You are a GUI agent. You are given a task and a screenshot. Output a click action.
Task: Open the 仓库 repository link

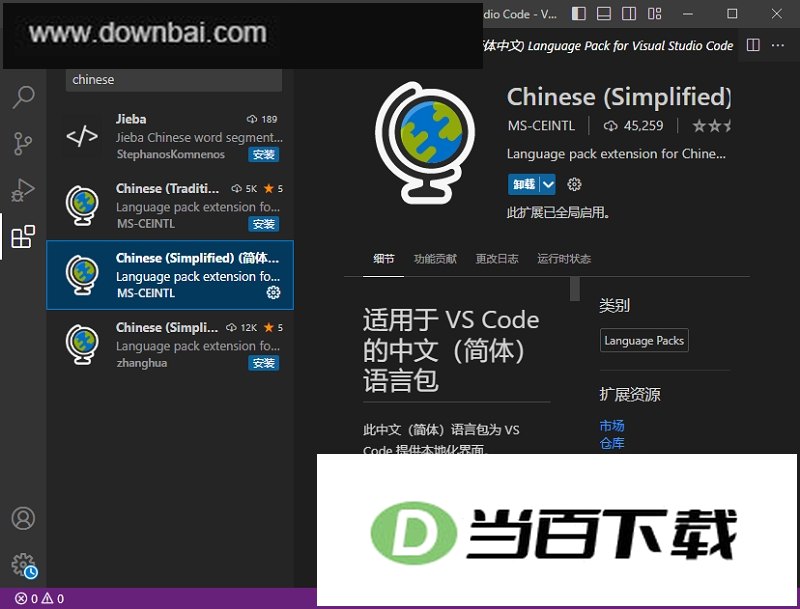click(612, 443)
